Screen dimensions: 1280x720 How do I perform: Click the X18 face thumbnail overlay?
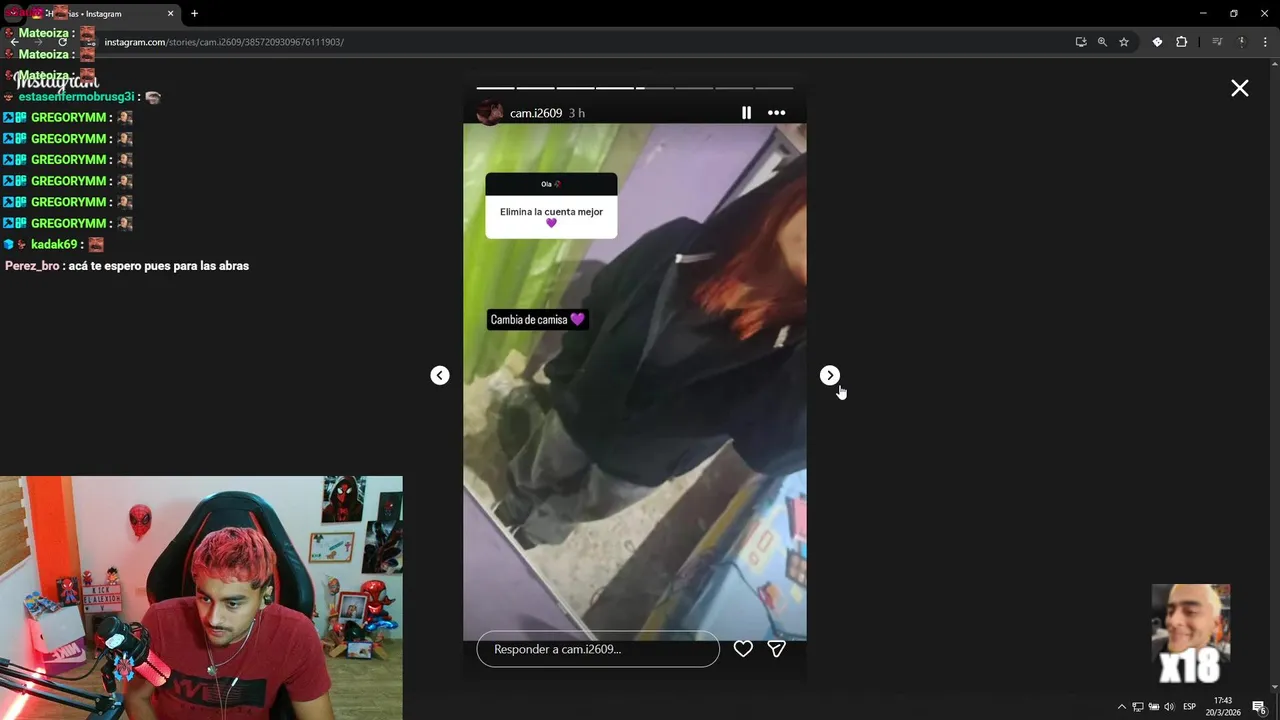[x=1191, y=634]
